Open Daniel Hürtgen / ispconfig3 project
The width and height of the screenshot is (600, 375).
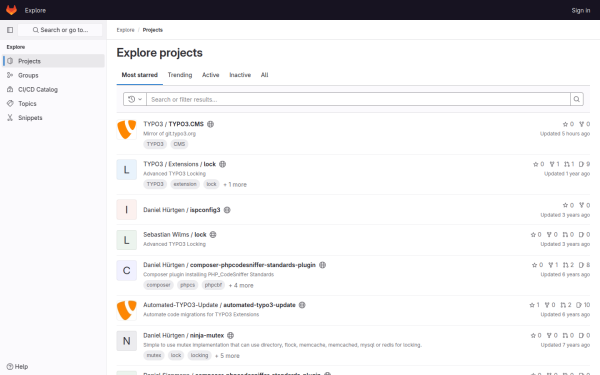[182, 210]
